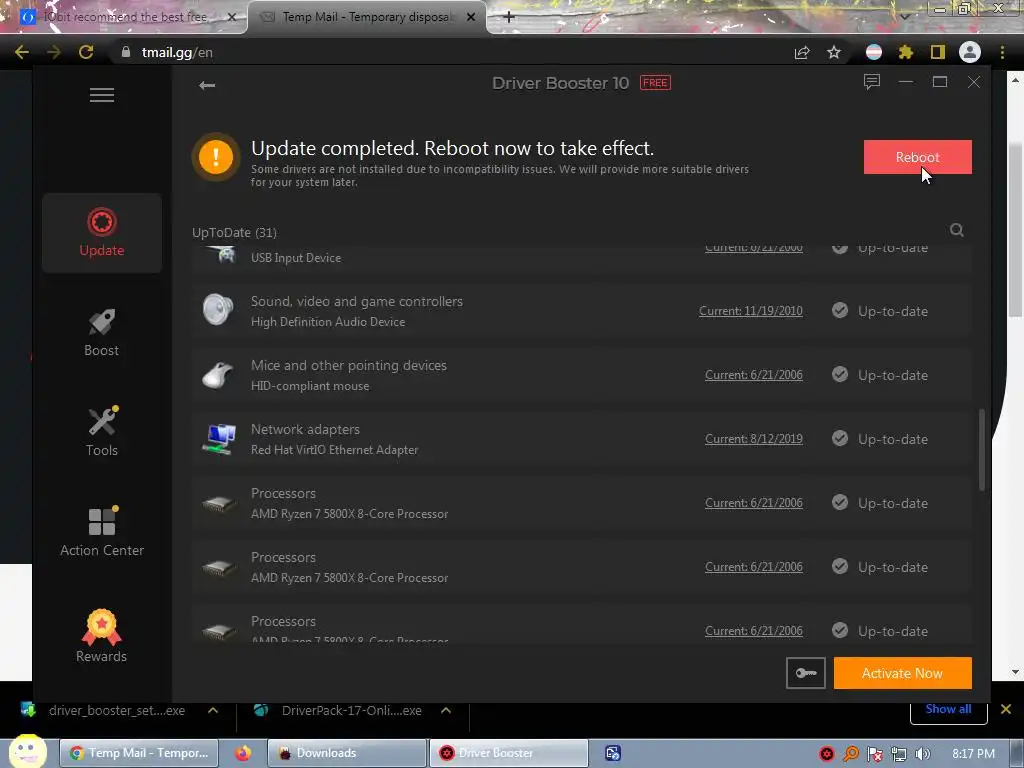Click the browser reload icon
1024x768 pixels.
click(86, 52)
